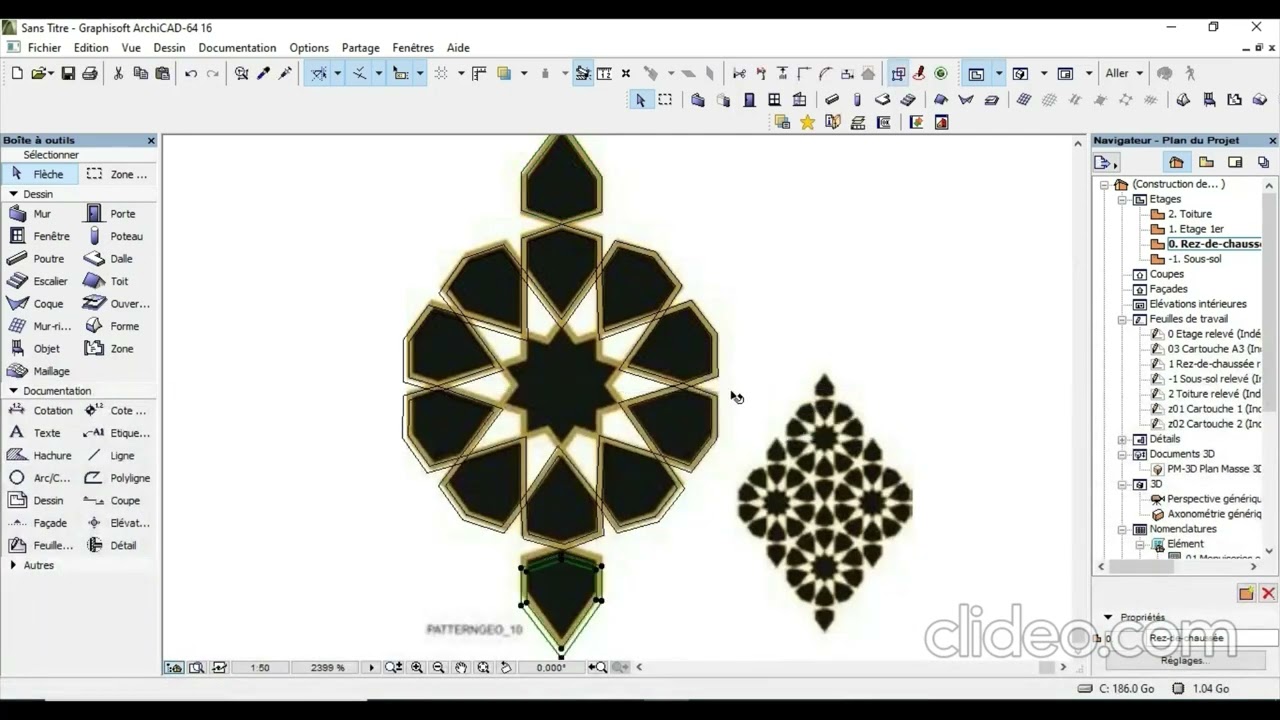
Task: Click the zoom-in magnifier in bottom bar
Action: tap(417, 667)
